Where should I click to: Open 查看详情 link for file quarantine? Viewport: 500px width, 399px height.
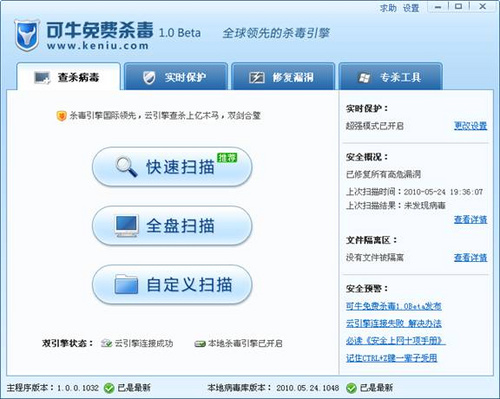[x=470, y=257]
